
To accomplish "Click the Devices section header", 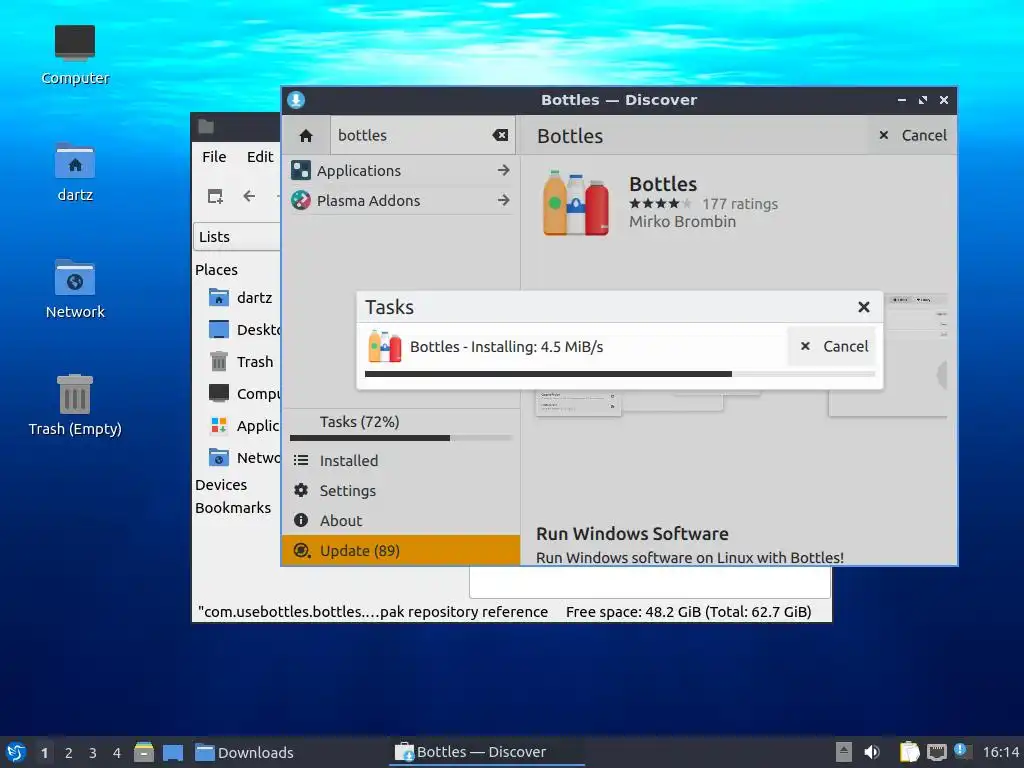I will tap(221, 485).
